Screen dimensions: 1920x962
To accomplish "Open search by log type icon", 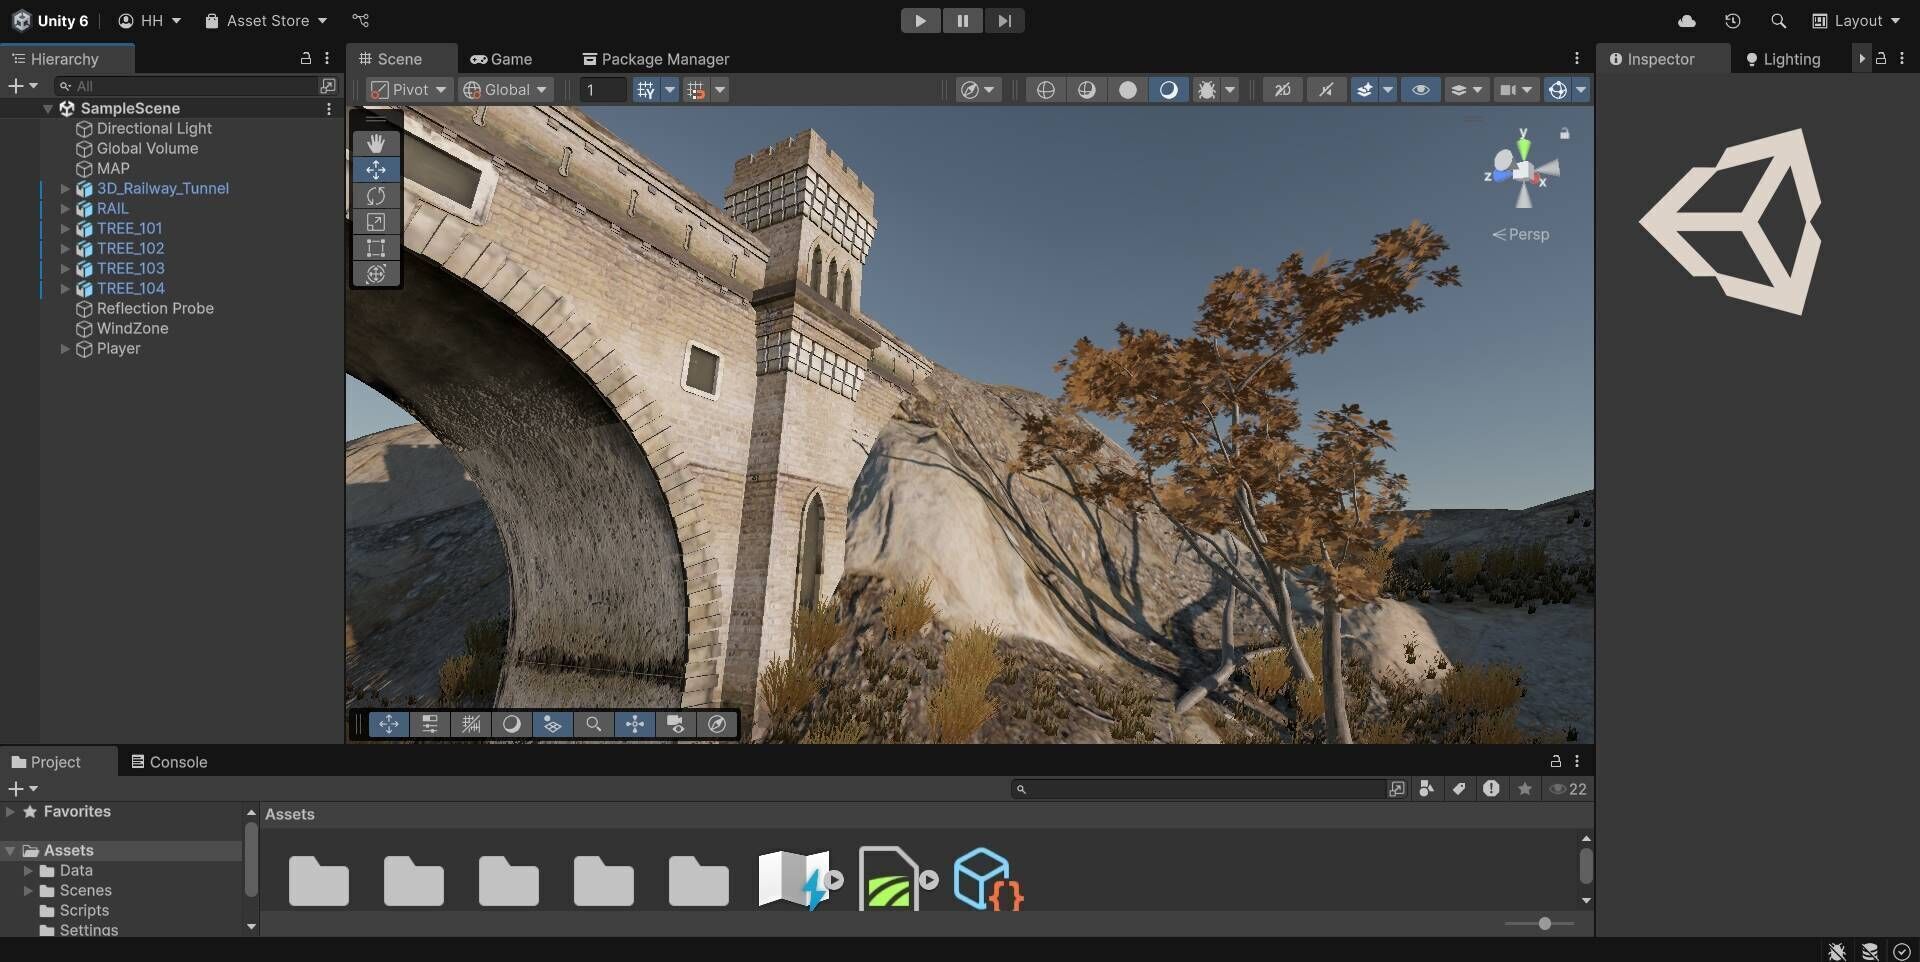I will click(x=1491, y=789).
